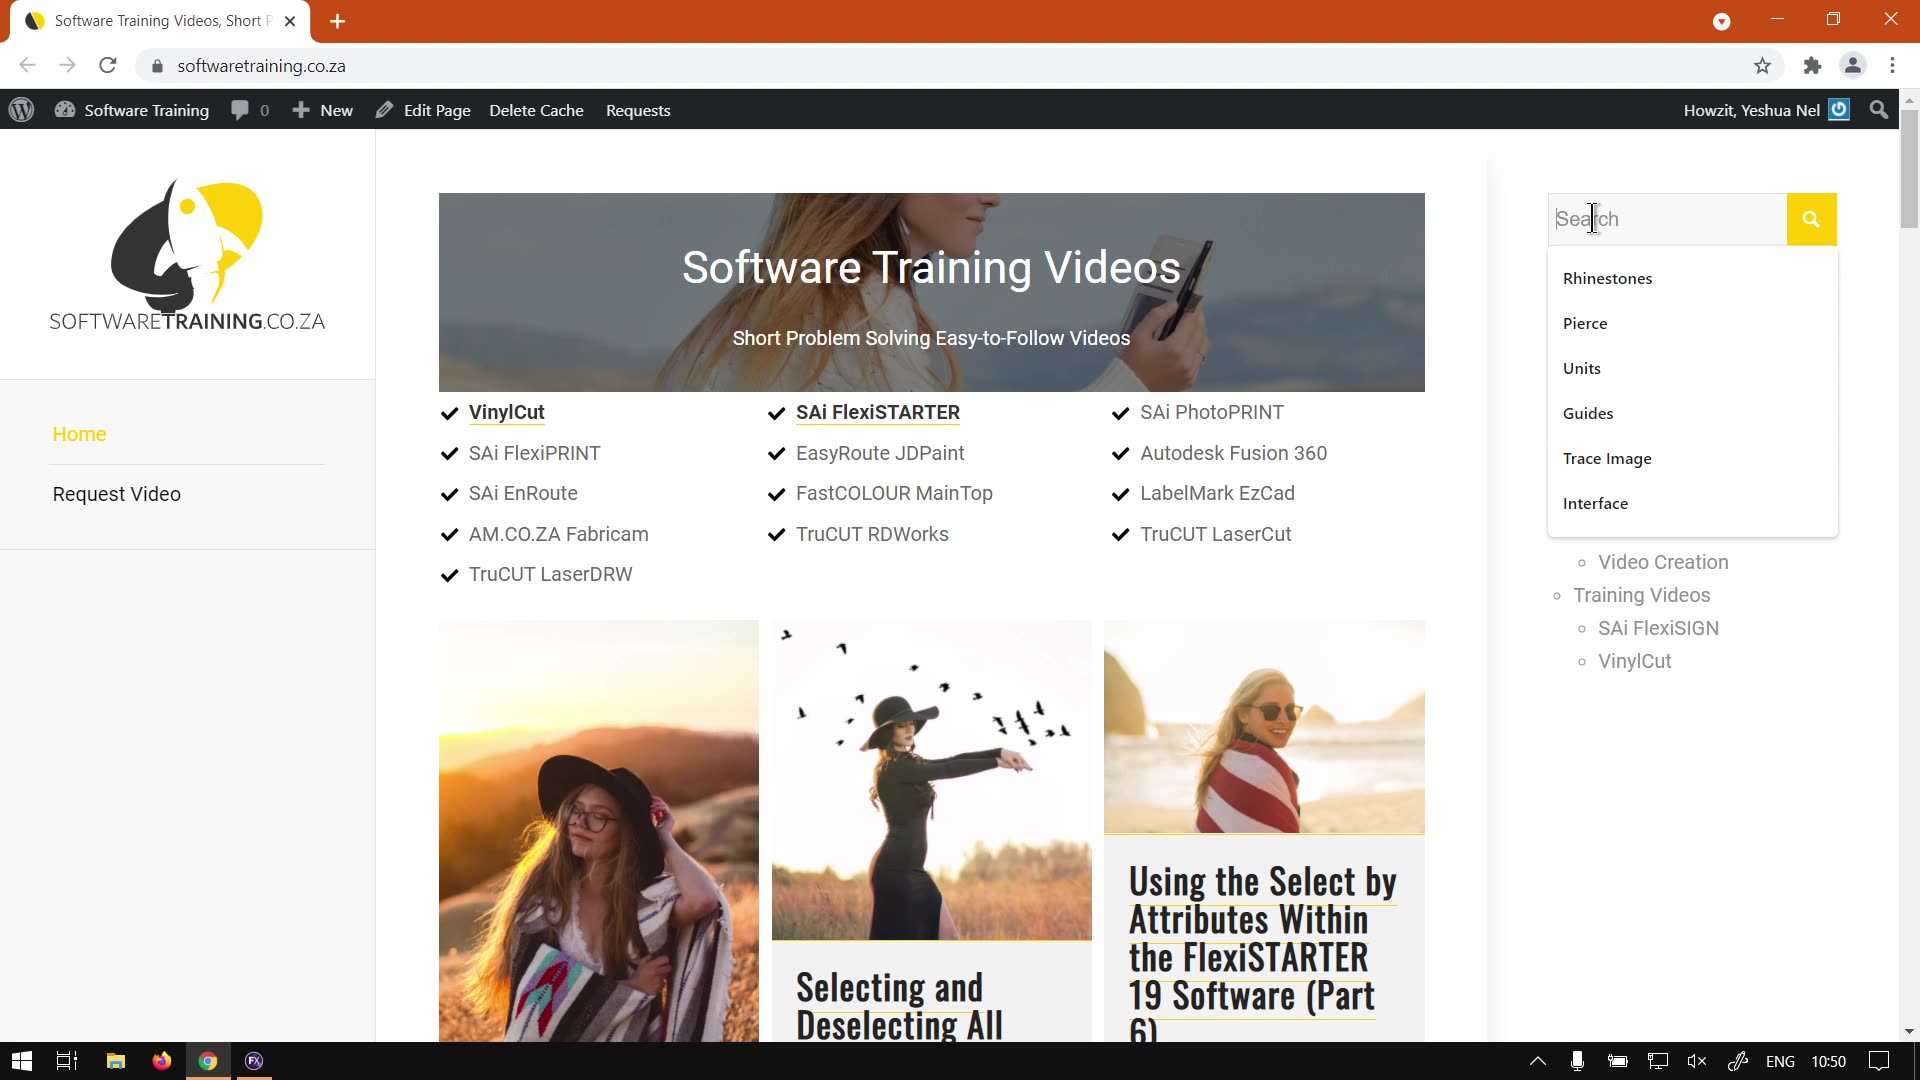The height and width of the screenshot is (1080, 1920).
Task: Open the Chrome three-dot menu
Action: pos(1892,66)
